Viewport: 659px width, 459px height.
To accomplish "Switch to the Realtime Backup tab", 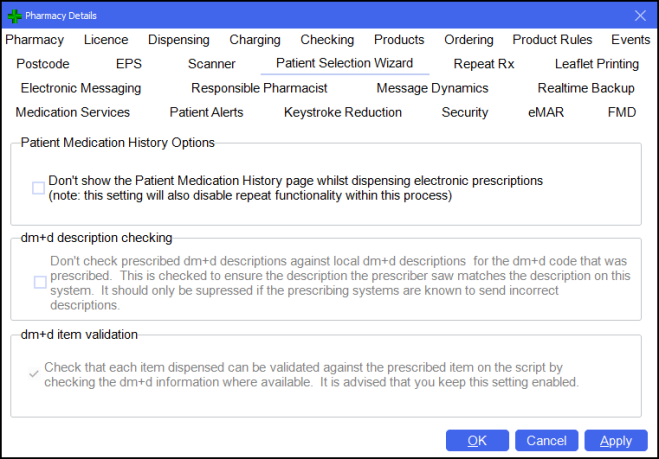I will click(x=586, y=88).
